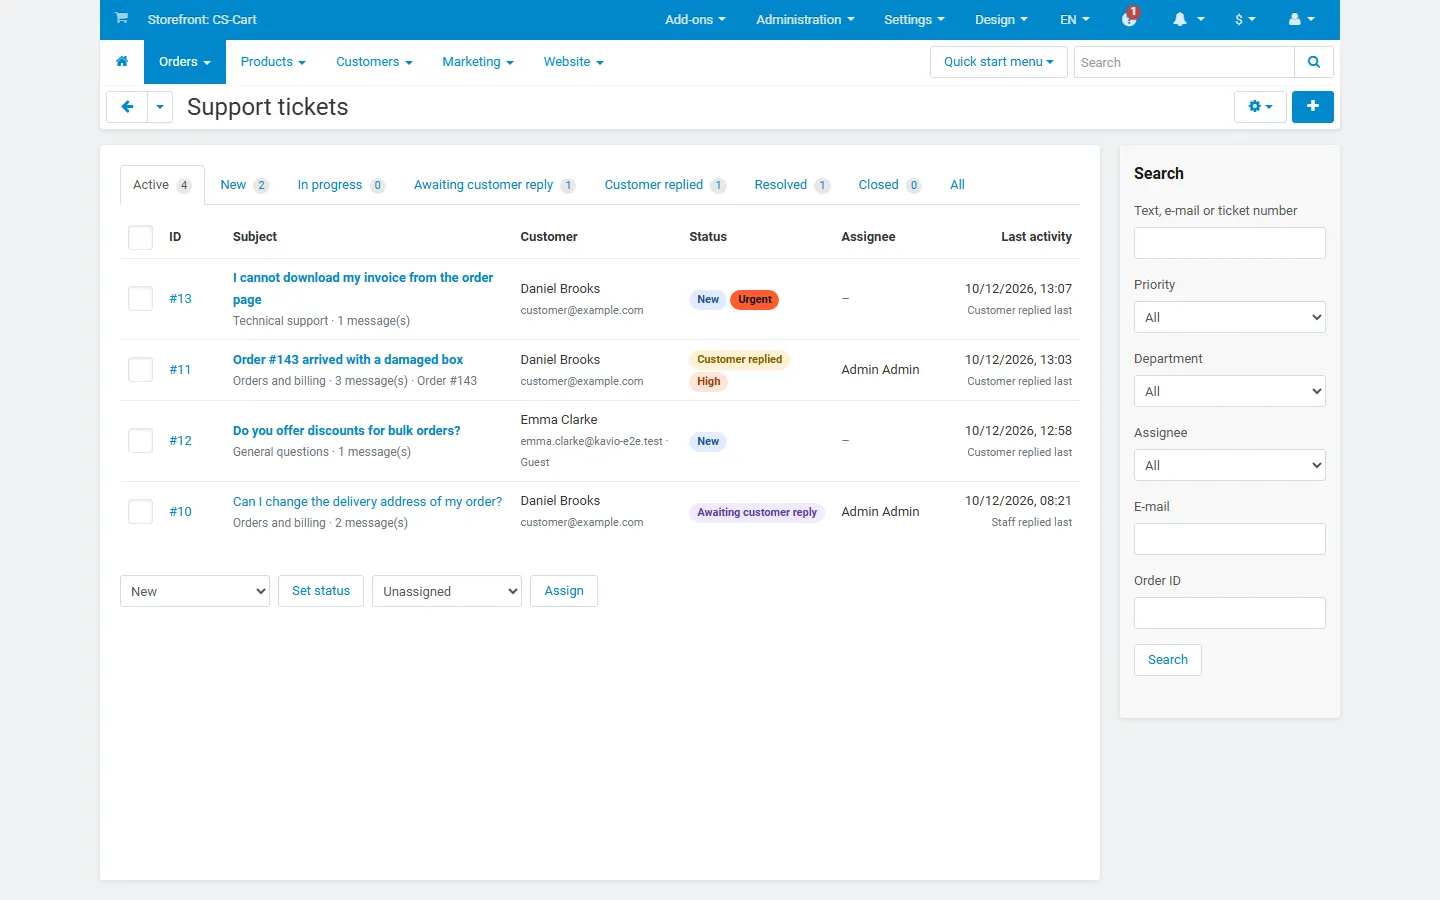Open the Add-ons menu
This screenshot has width=1440, height=900.
[695, 19]
